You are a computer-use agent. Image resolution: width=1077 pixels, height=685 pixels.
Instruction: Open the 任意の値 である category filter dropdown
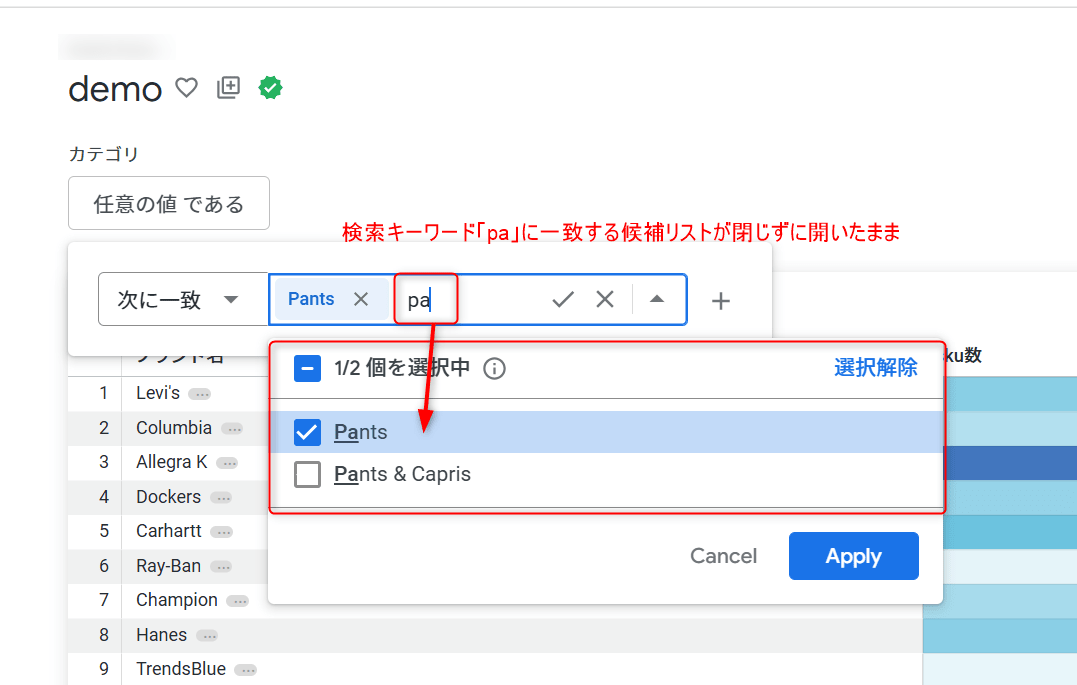pos(168,203)
